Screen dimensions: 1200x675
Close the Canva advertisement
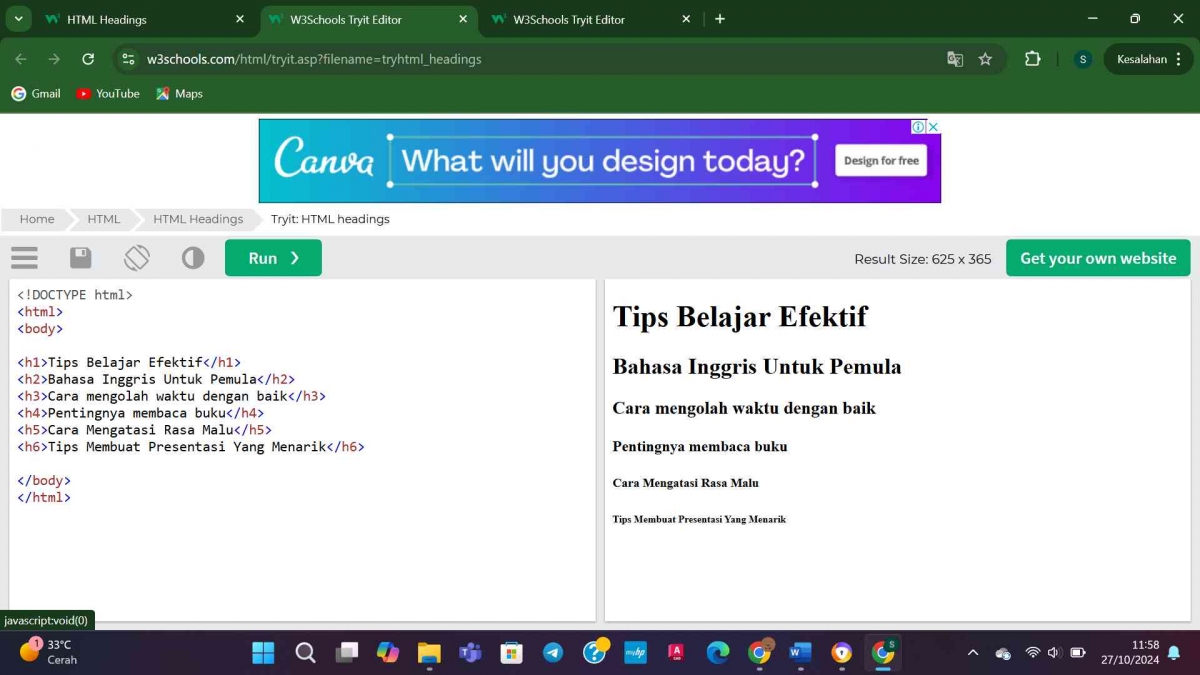(x=933, y=127)
